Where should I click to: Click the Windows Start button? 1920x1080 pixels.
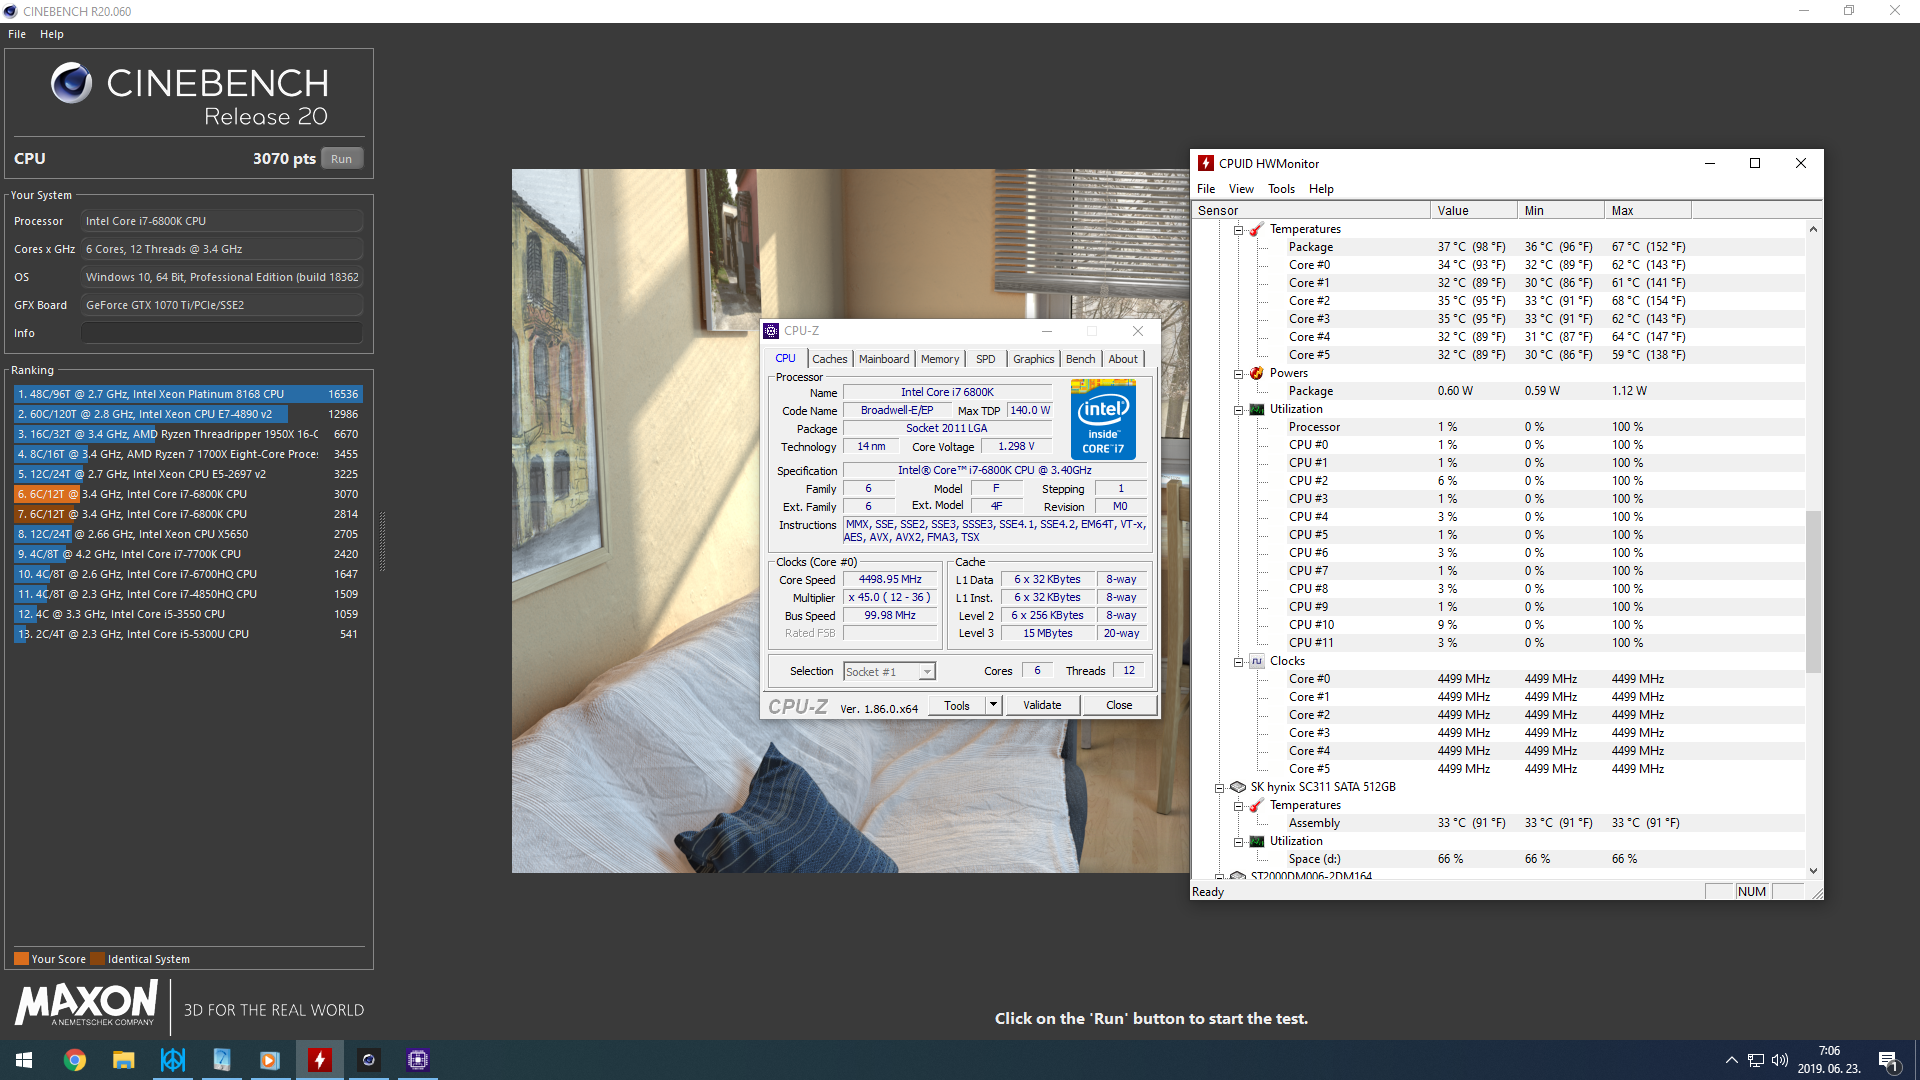24,1060
